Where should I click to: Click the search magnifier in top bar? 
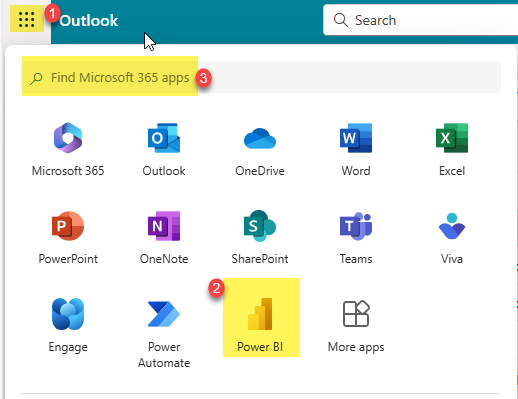click(341, 20)
